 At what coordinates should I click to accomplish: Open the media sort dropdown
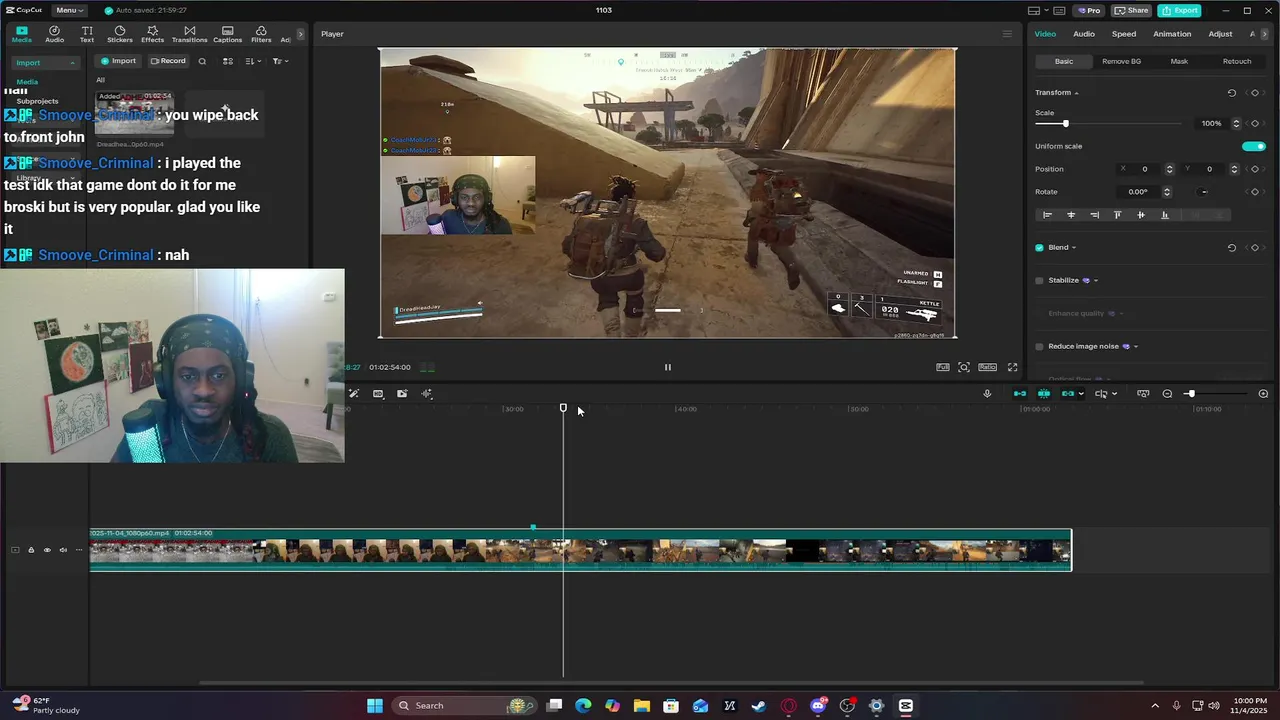pyautogui.click(x=253, y=61)
